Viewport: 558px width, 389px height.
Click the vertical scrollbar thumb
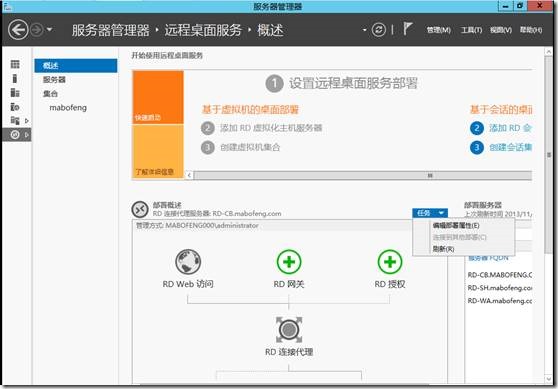click(548, 155)
